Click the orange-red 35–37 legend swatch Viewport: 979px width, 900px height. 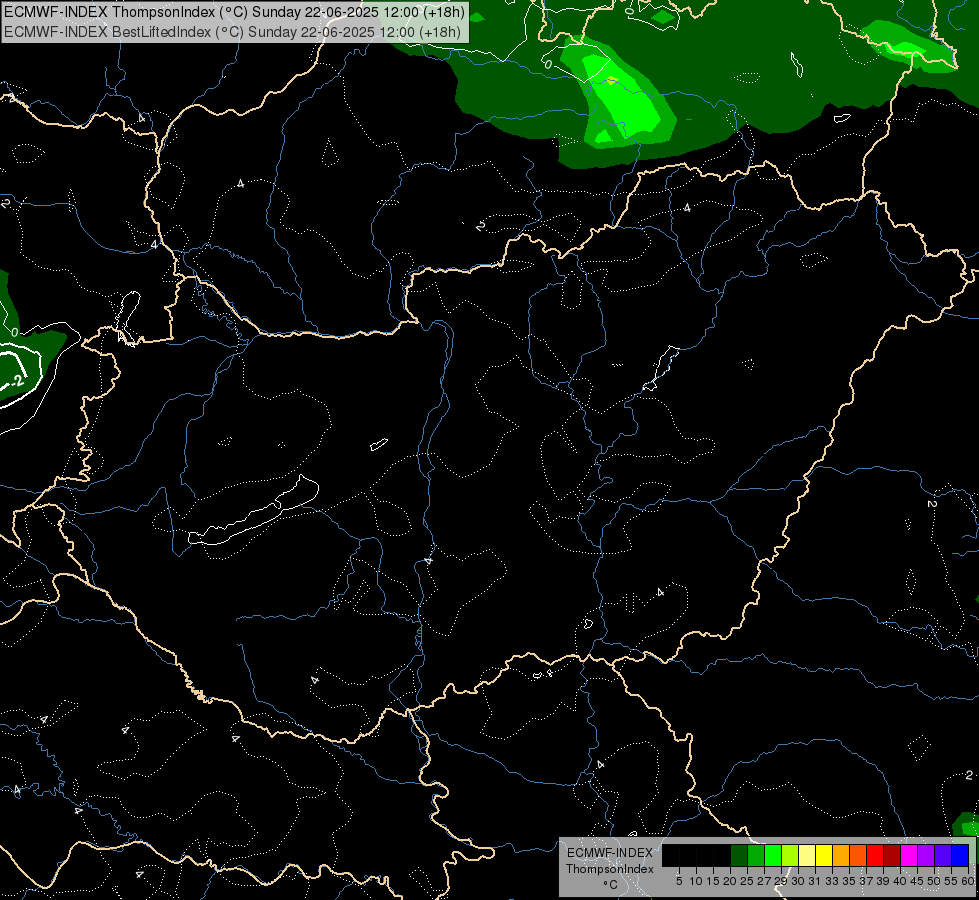point(858,855)
